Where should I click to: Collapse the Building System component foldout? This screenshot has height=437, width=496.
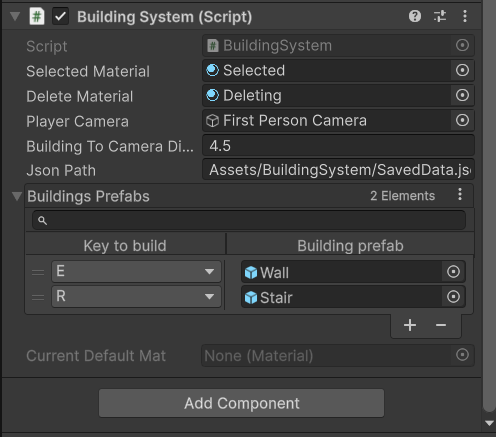(15, 16)
